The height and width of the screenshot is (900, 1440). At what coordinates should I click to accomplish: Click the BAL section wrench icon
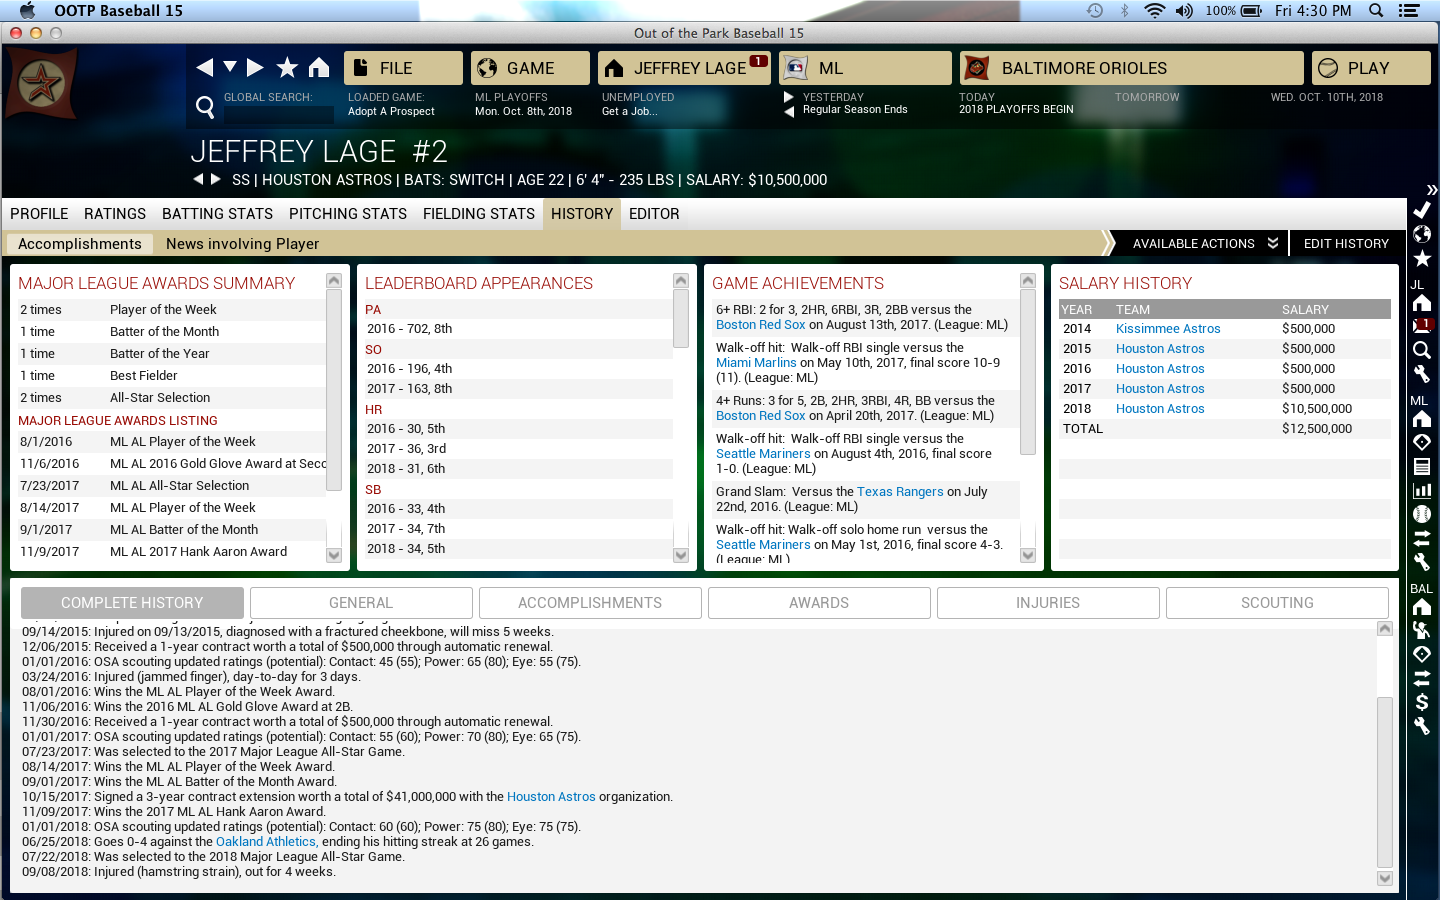pos(1421,726)
